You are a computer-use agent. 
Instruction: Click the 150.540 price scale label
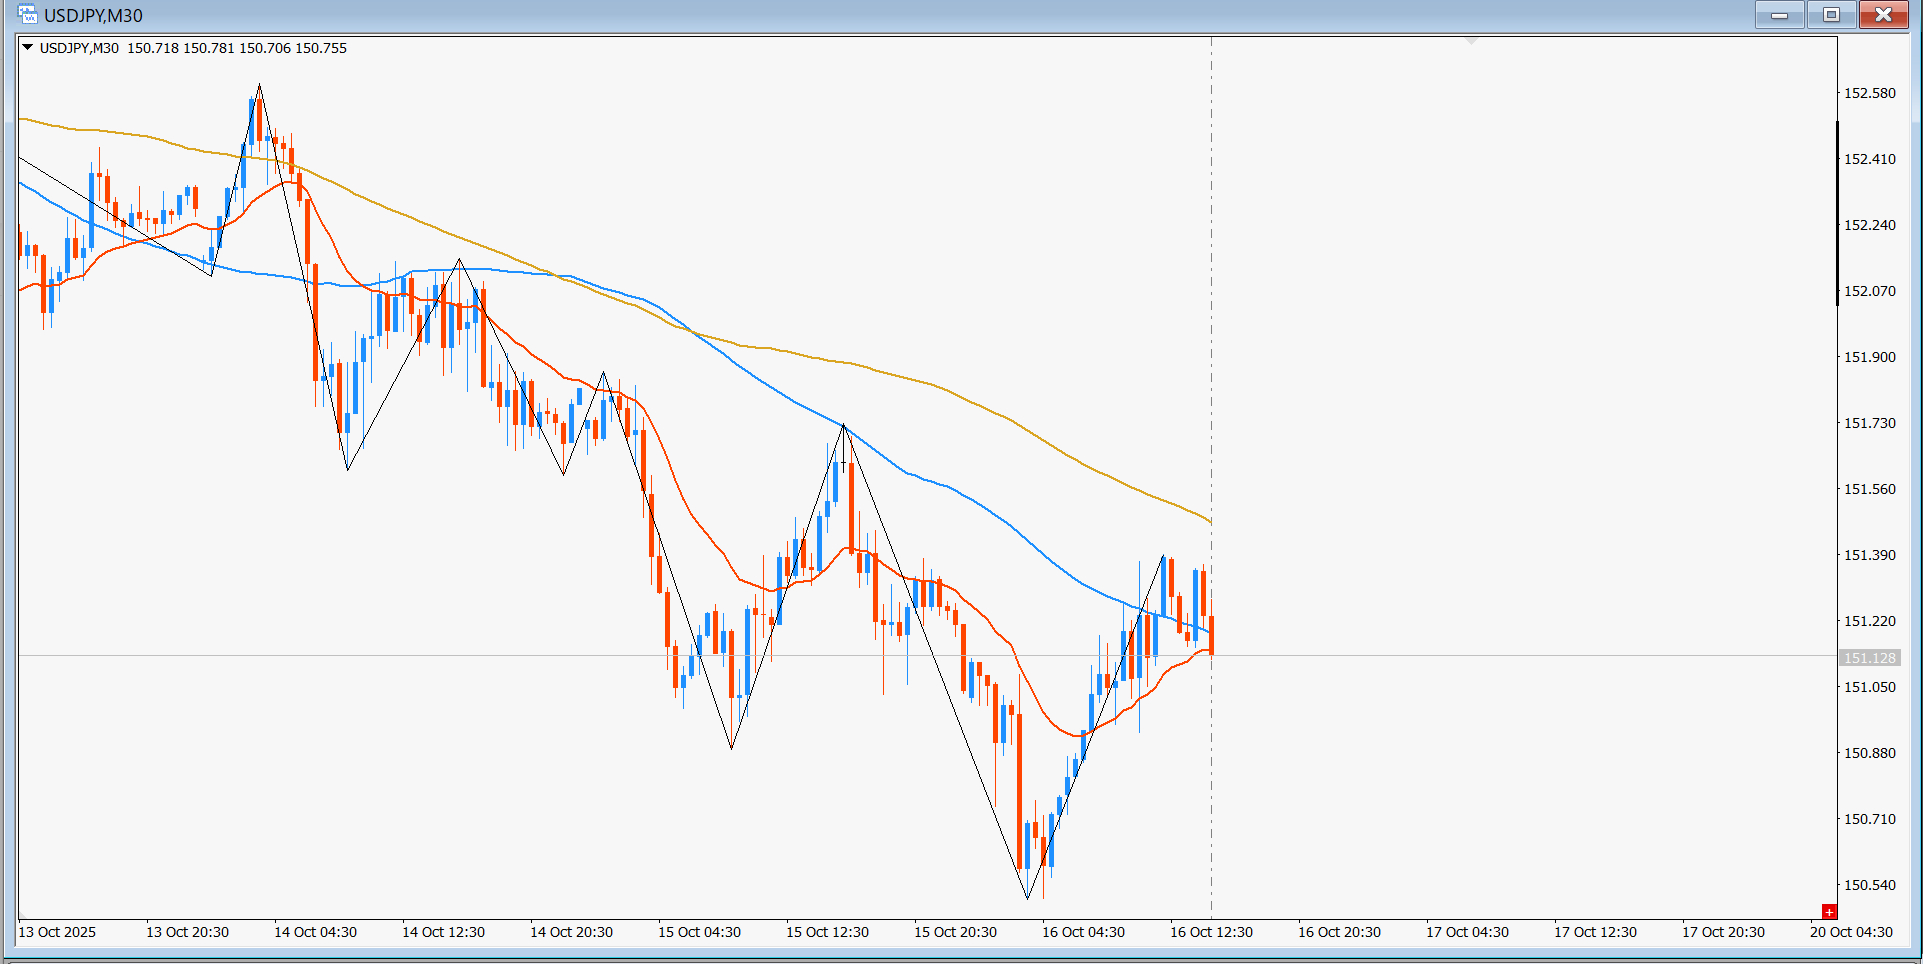[1870, 885]
